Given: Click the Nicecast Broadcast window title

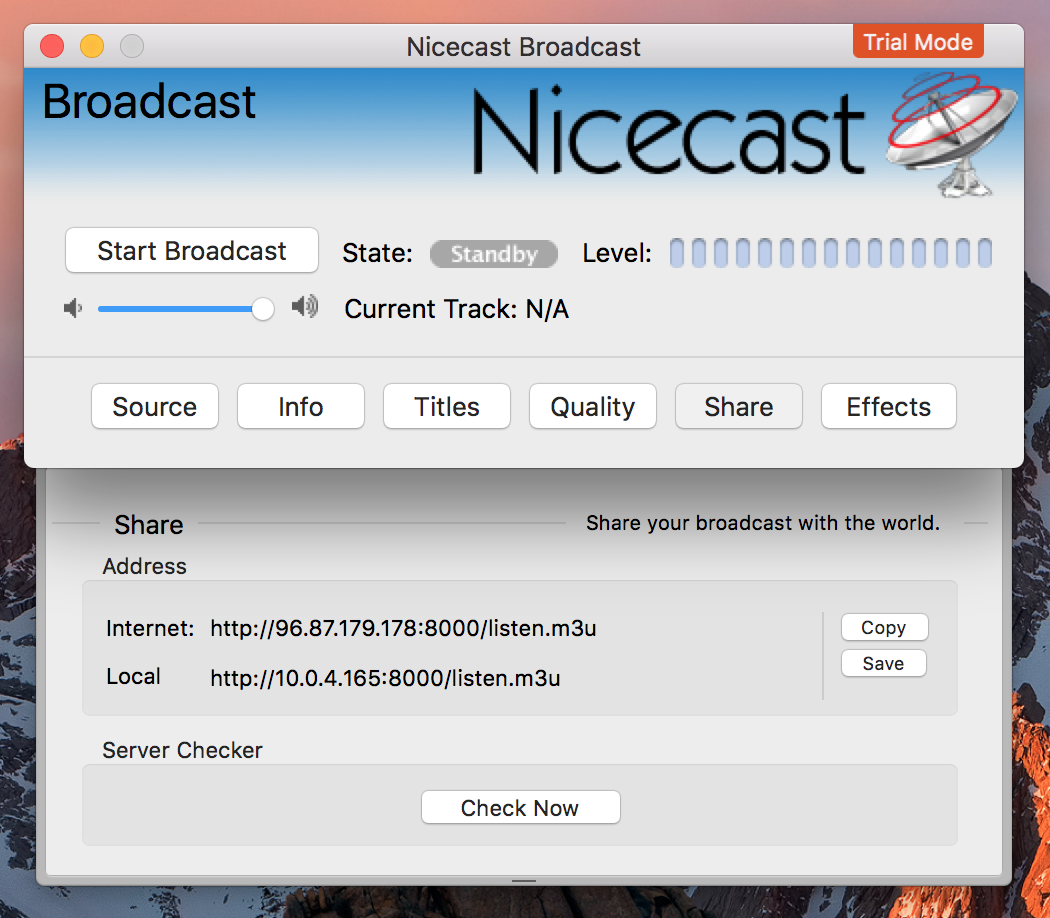Looking at the screenshot, I should tap(524, 47).
